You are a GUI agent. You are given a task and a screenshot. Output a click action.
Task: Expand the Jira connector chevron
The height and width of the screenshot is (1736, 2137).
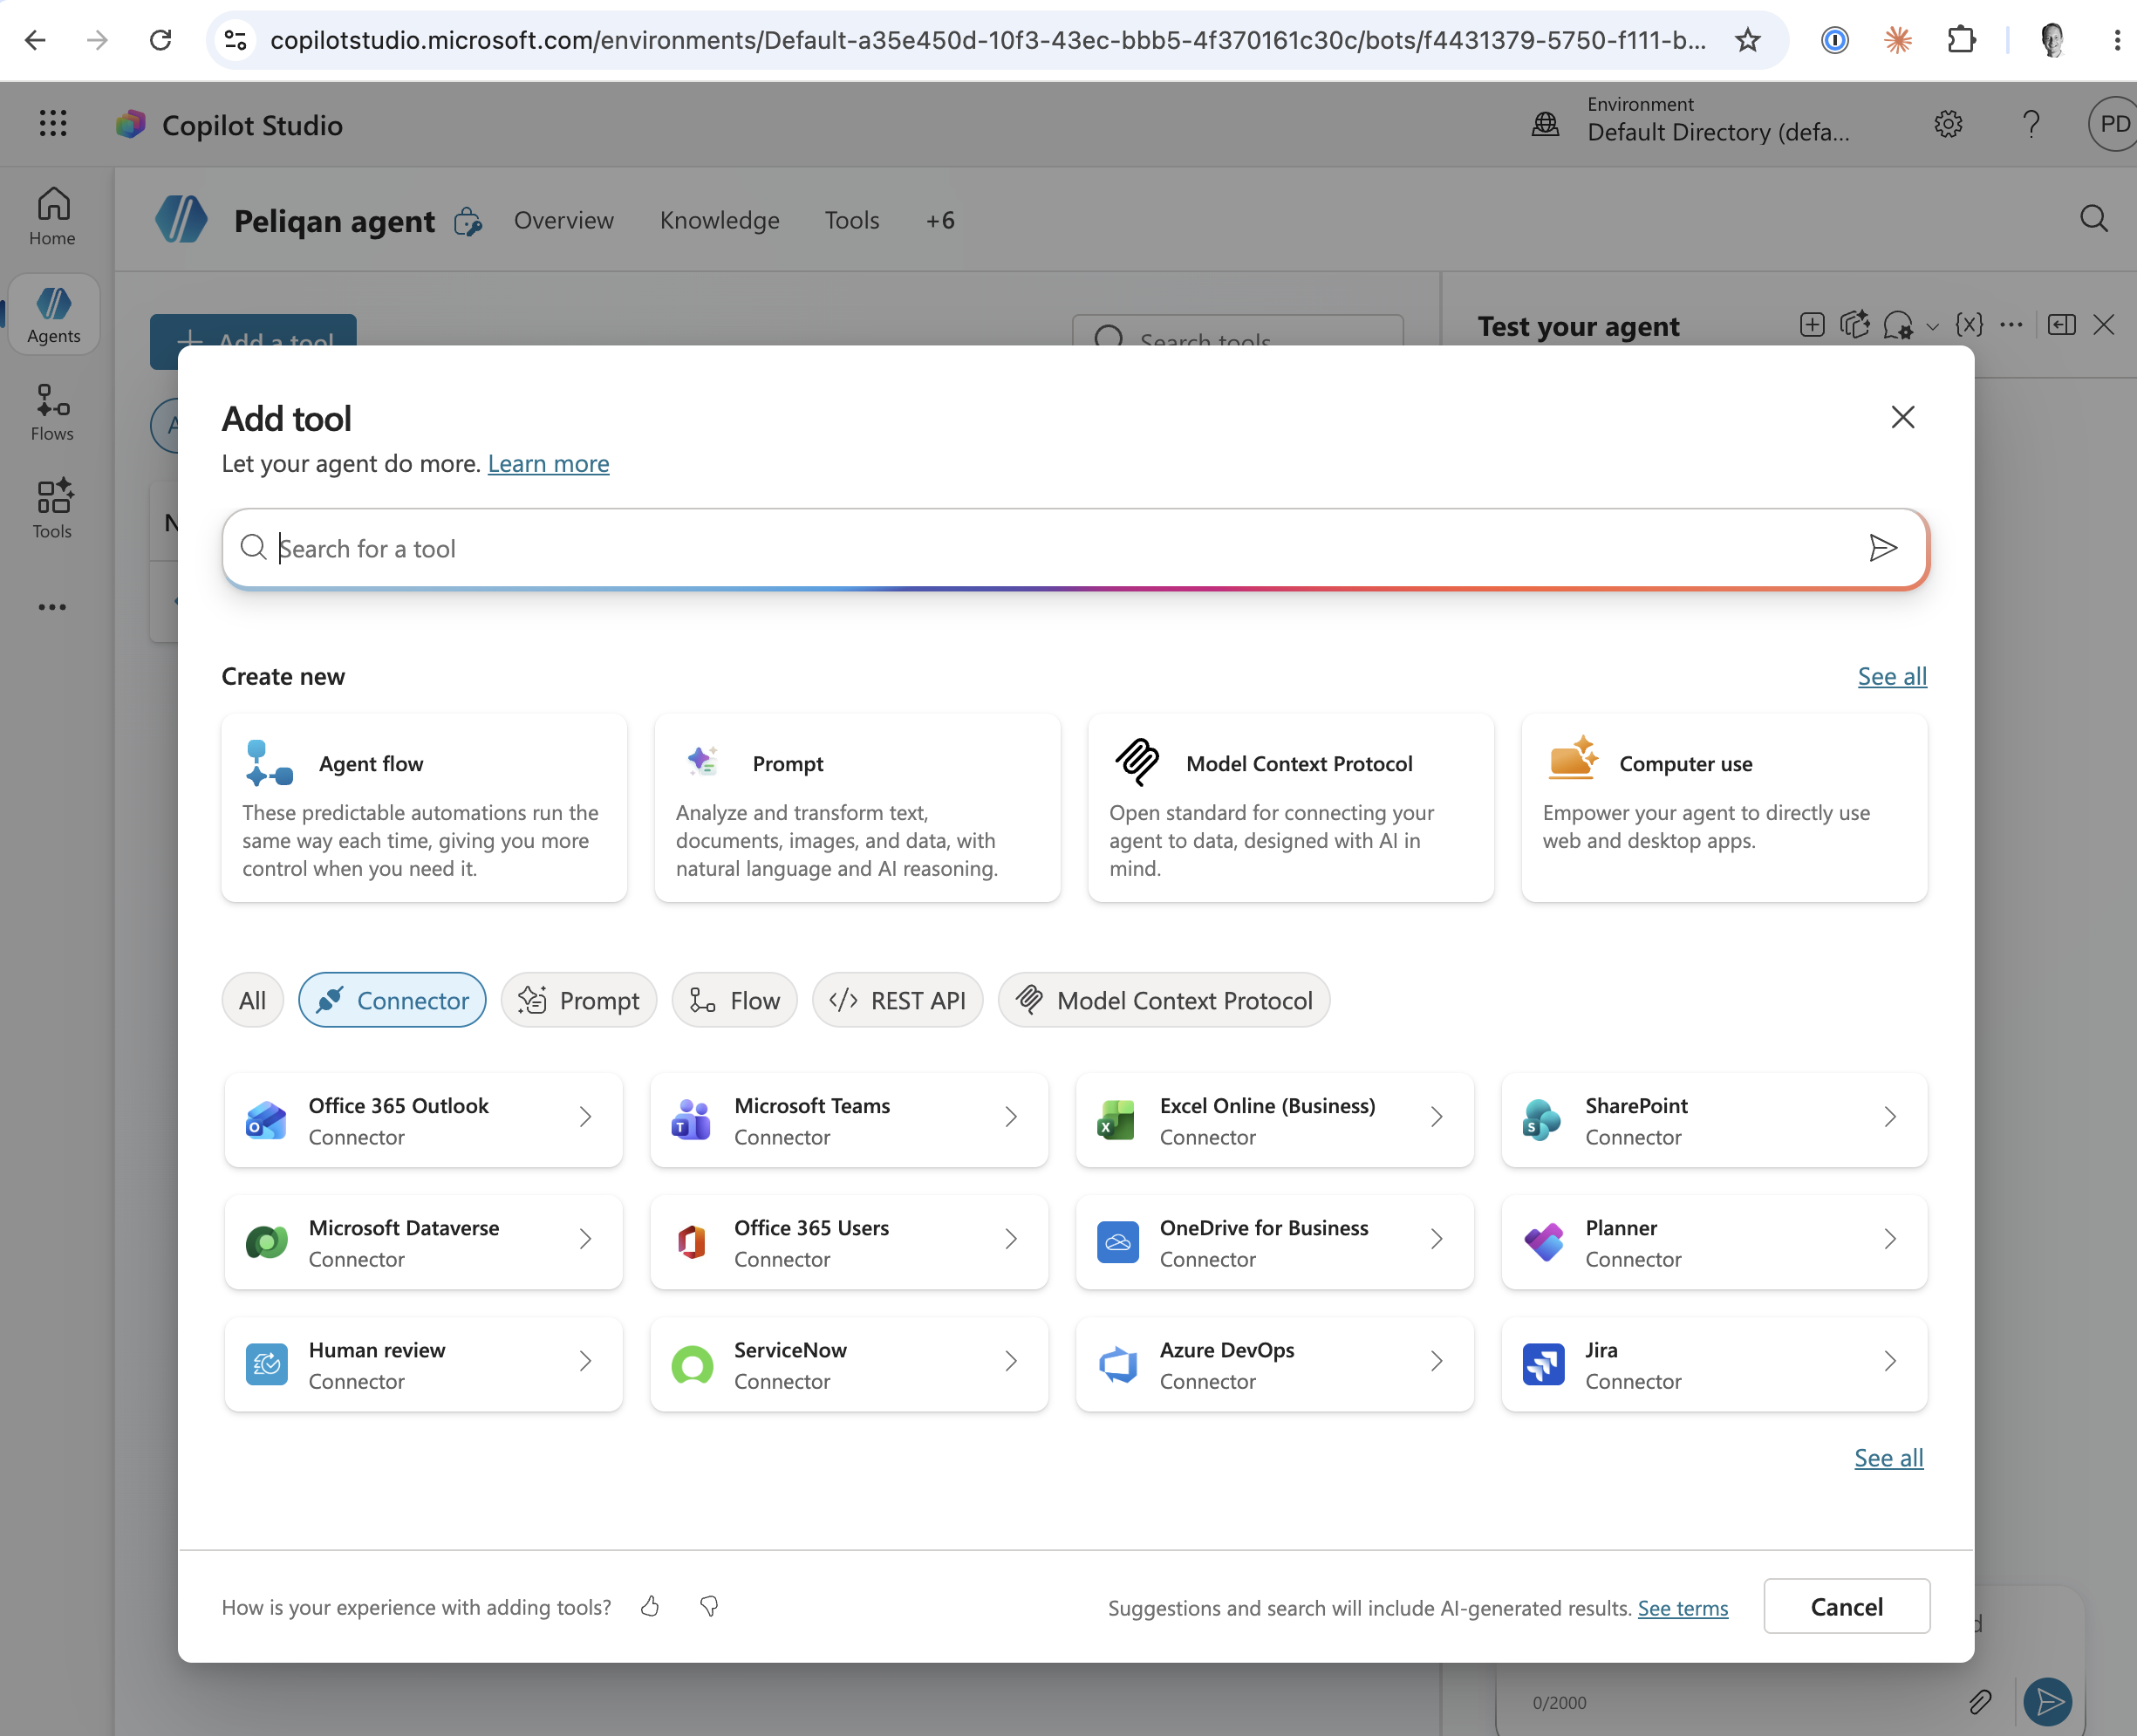pos(1889,1361)
